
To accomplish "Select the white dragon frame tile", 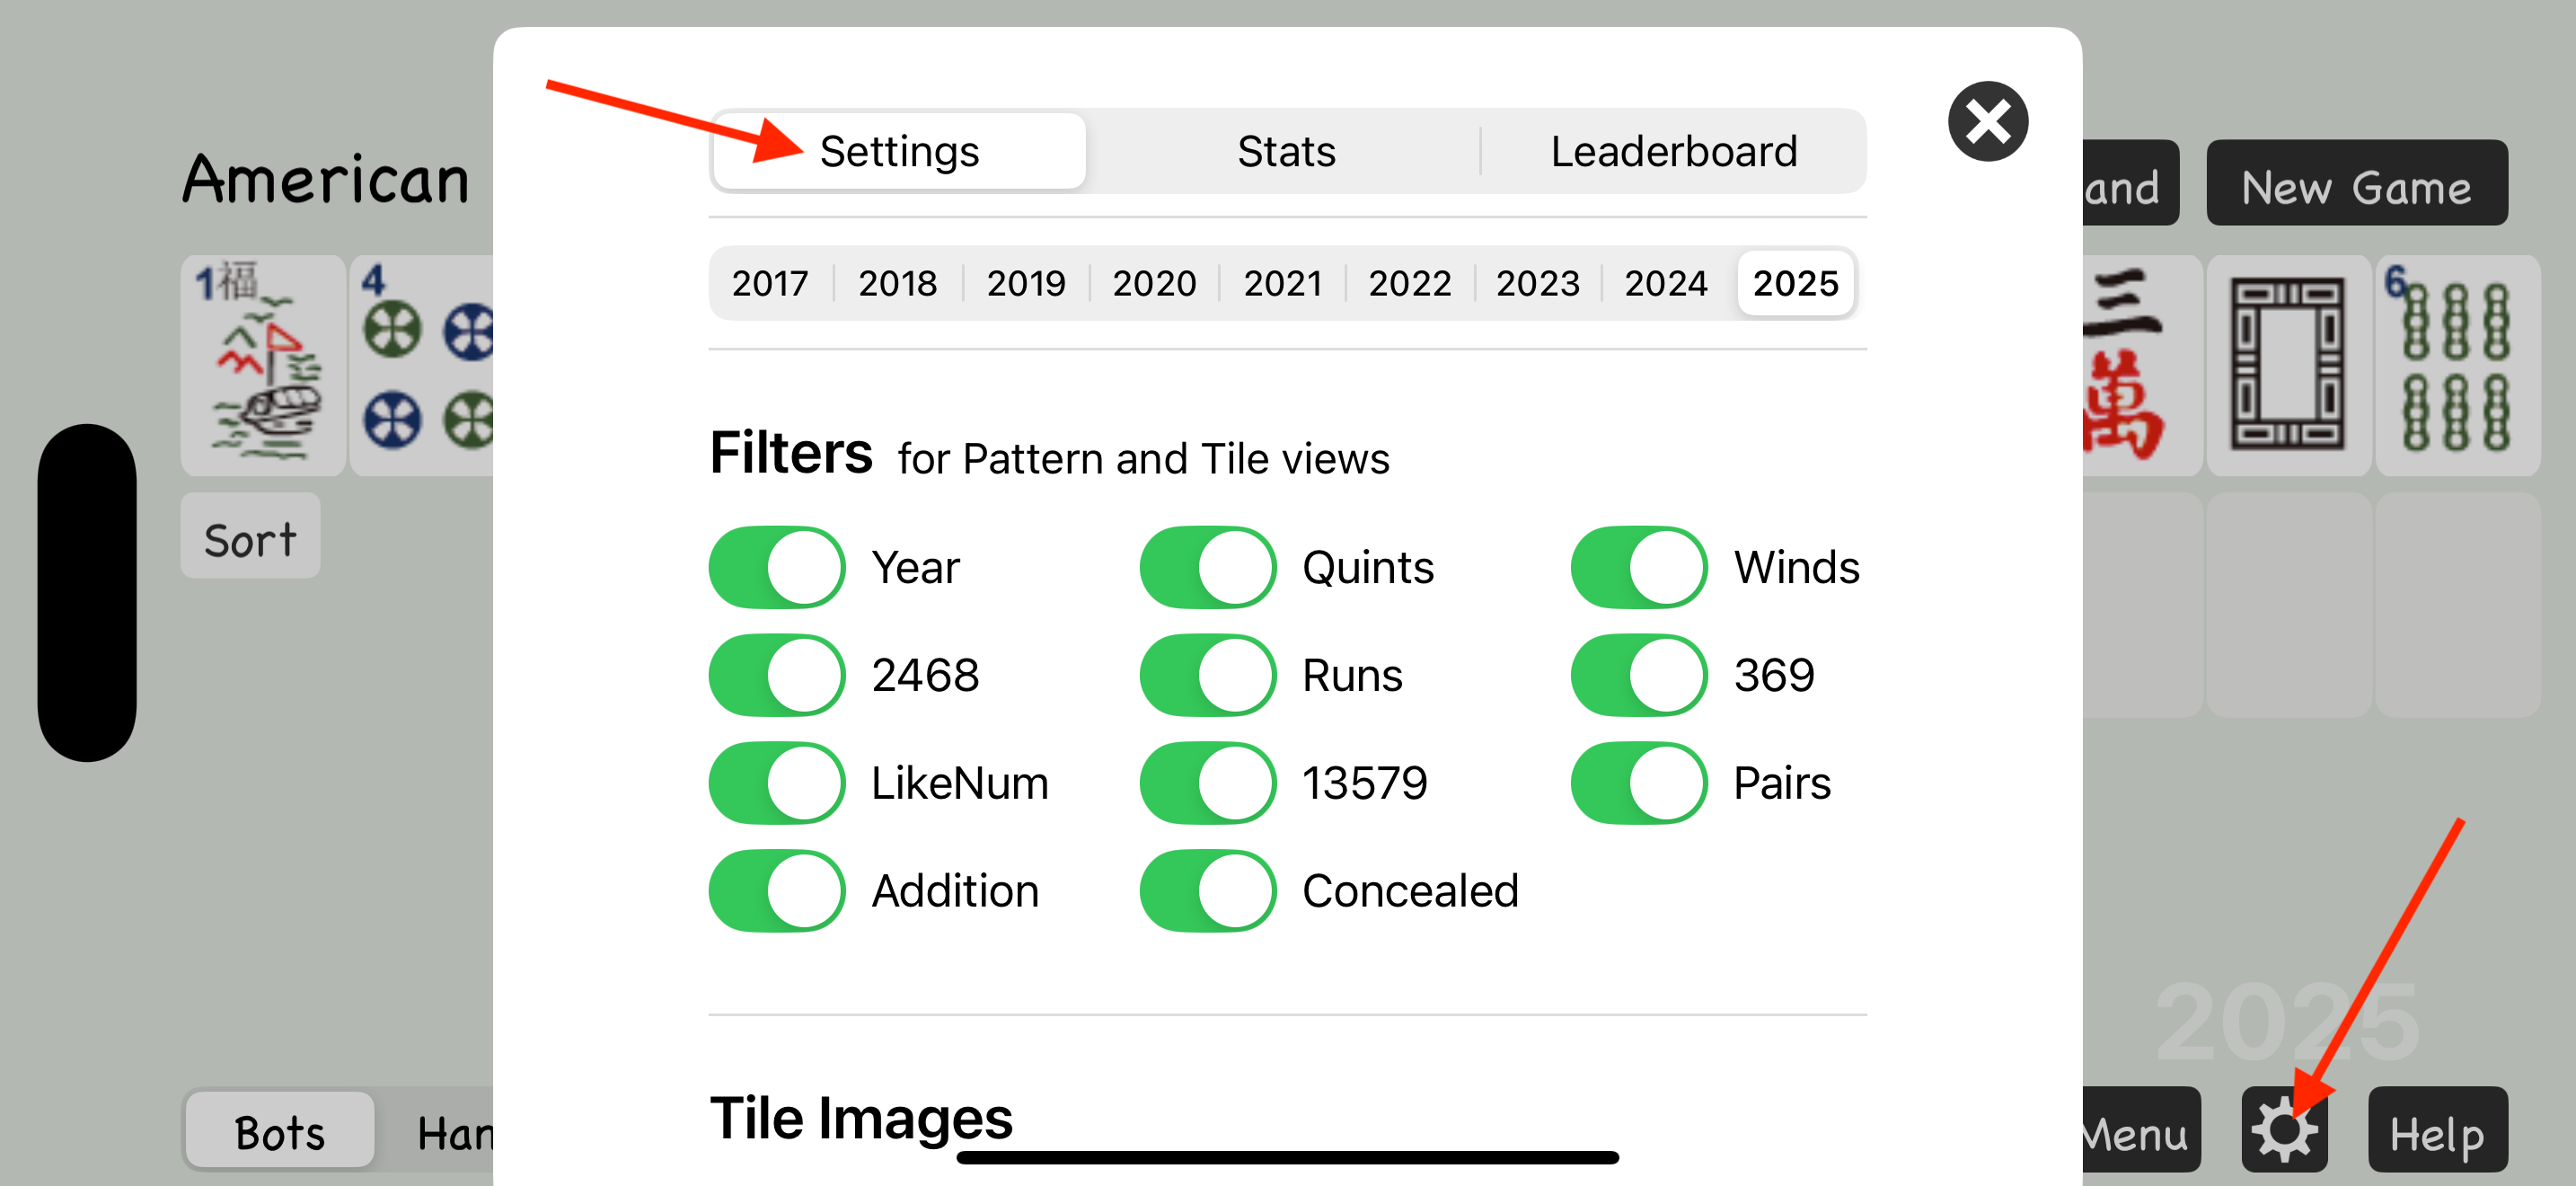I will 2287,365.
